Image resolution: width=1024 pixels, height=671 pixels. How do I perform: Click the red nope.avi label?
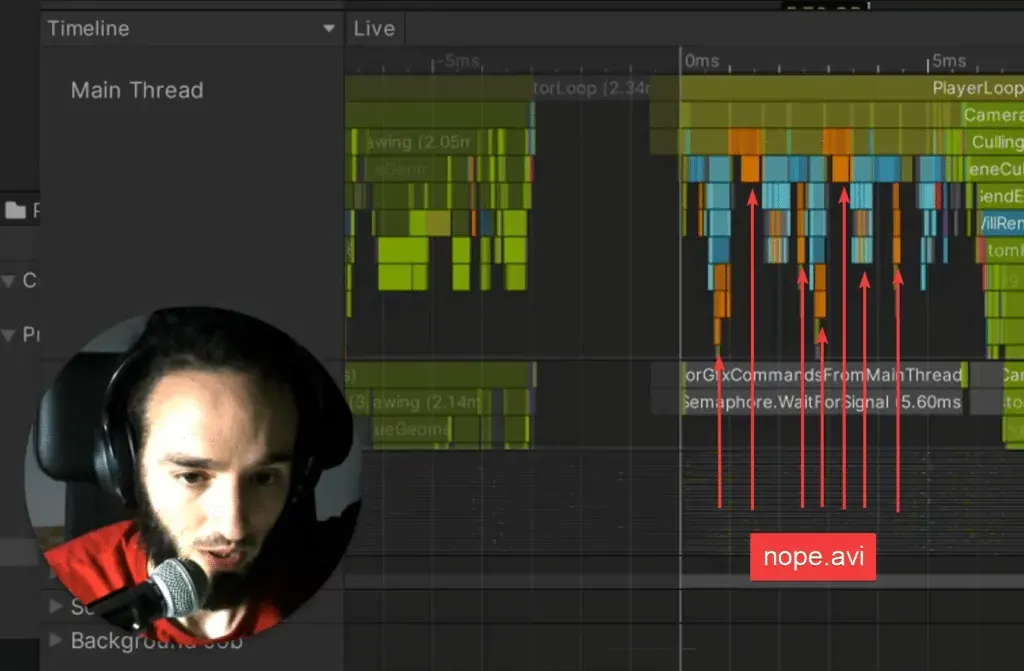point(812,557)
